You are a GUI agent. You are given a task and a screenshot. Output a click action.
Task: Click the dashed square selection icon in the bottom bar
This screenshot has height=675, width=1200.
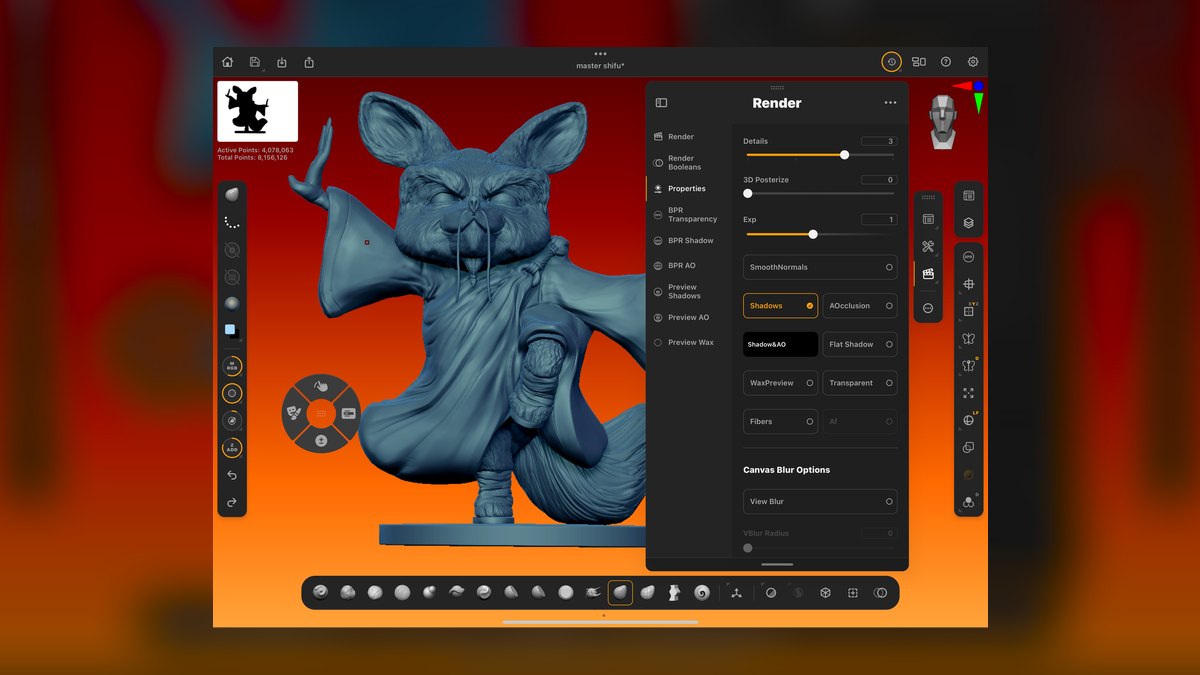pos(853,593)
